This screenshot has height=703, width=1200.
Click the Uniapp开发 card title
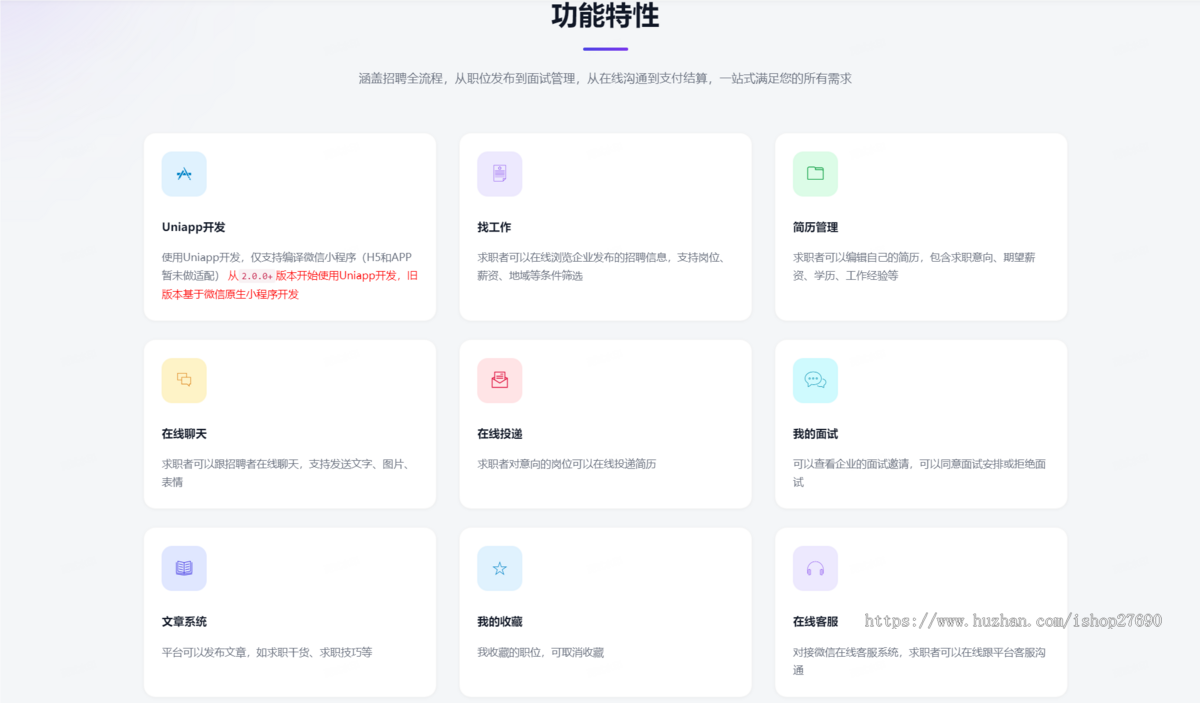coord(194,227)
